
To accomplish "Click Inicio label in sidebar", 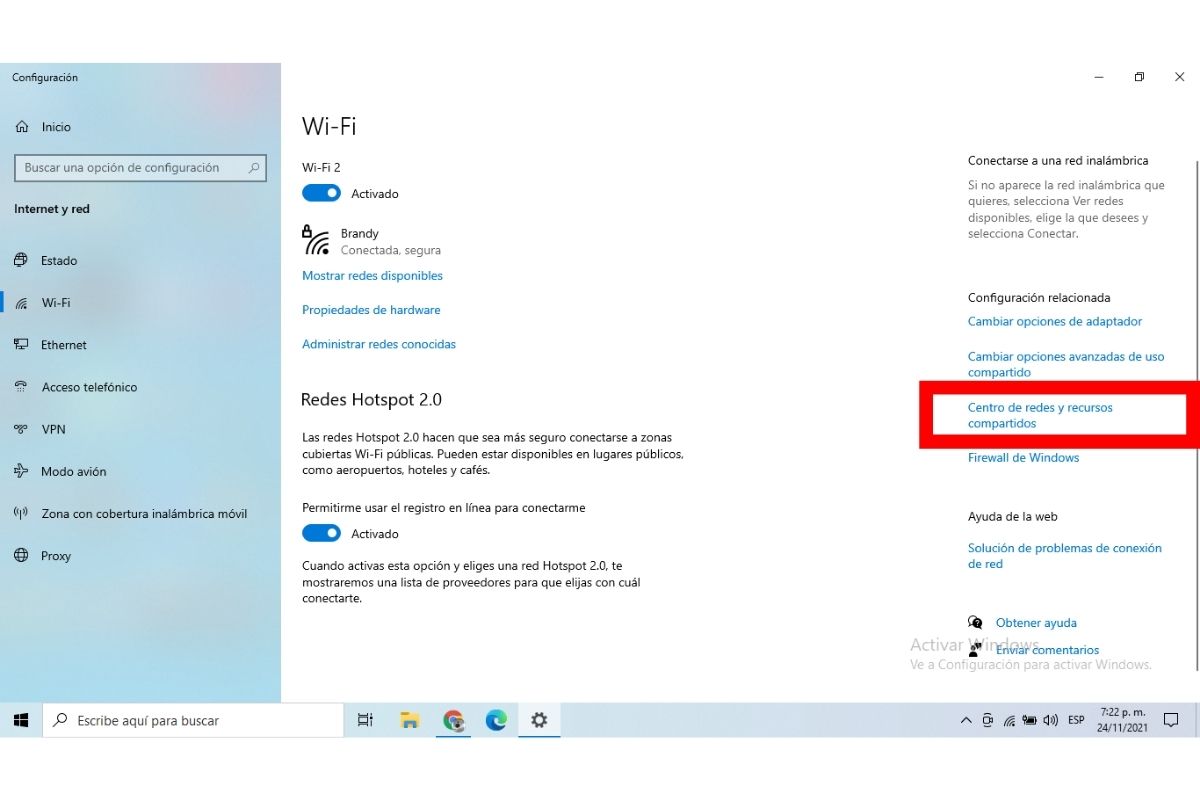I will tap(56, 127).
